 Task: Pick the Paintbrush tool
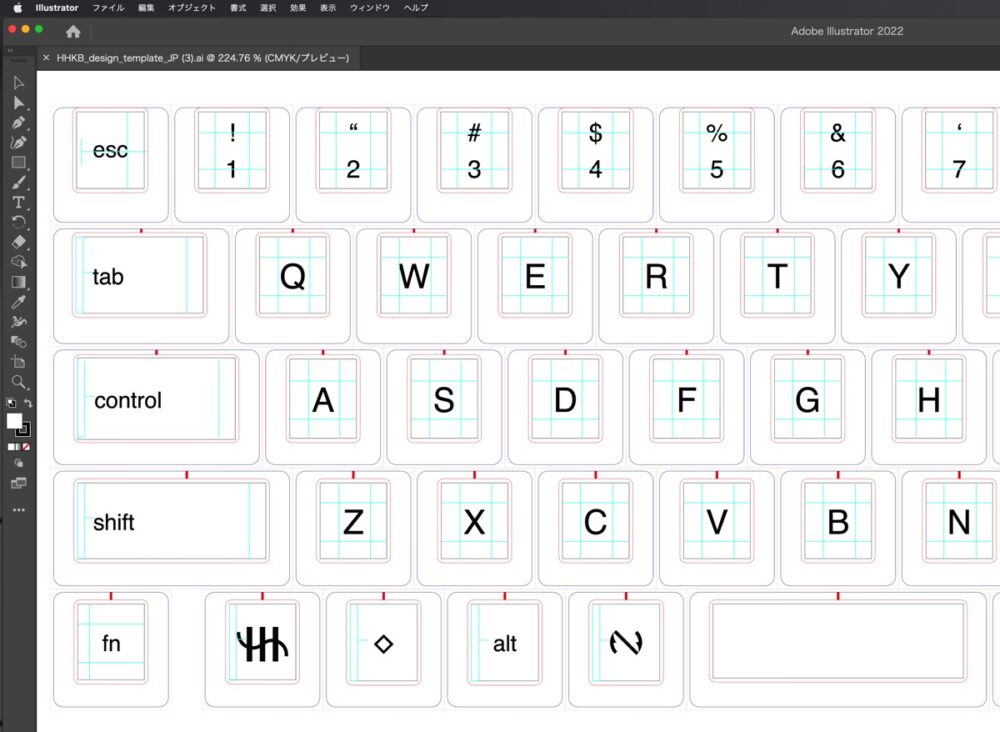[x=18, y=182]
